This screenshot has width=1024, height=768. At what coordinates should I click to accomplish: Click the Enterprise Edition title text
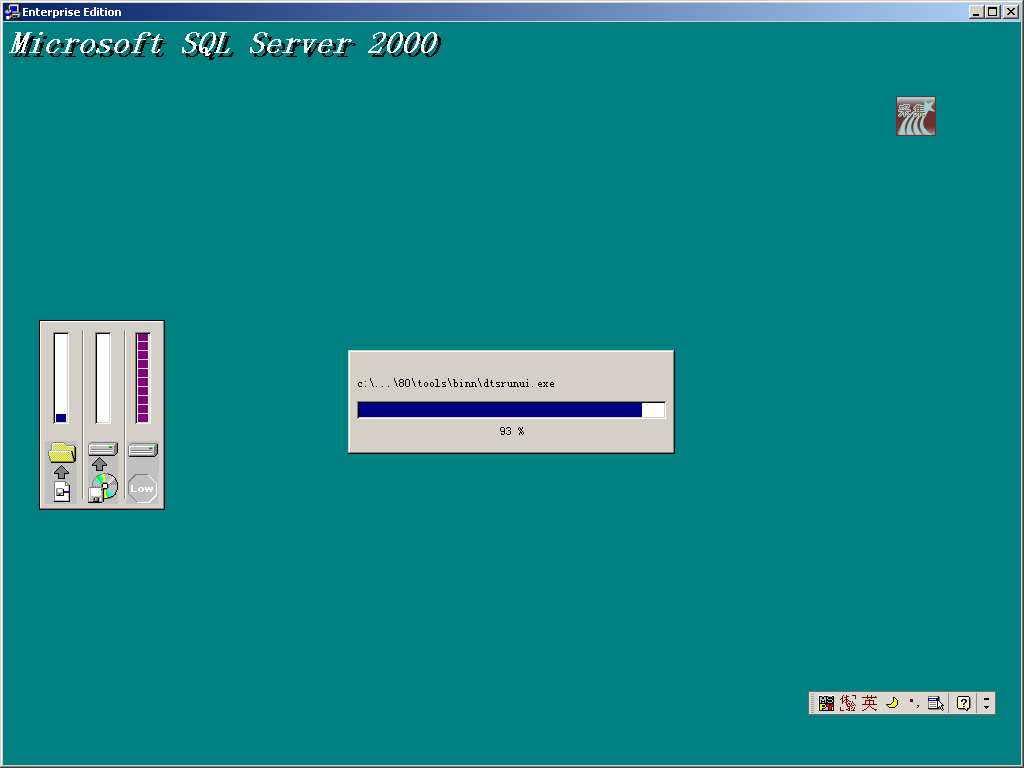(72, 12)
